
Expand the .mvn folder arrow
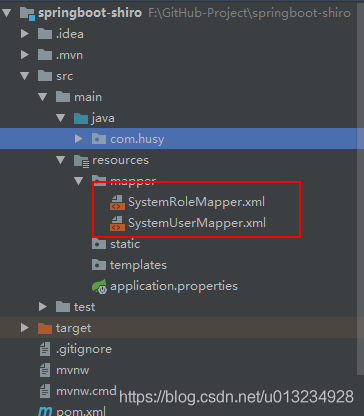pos(25,55)
